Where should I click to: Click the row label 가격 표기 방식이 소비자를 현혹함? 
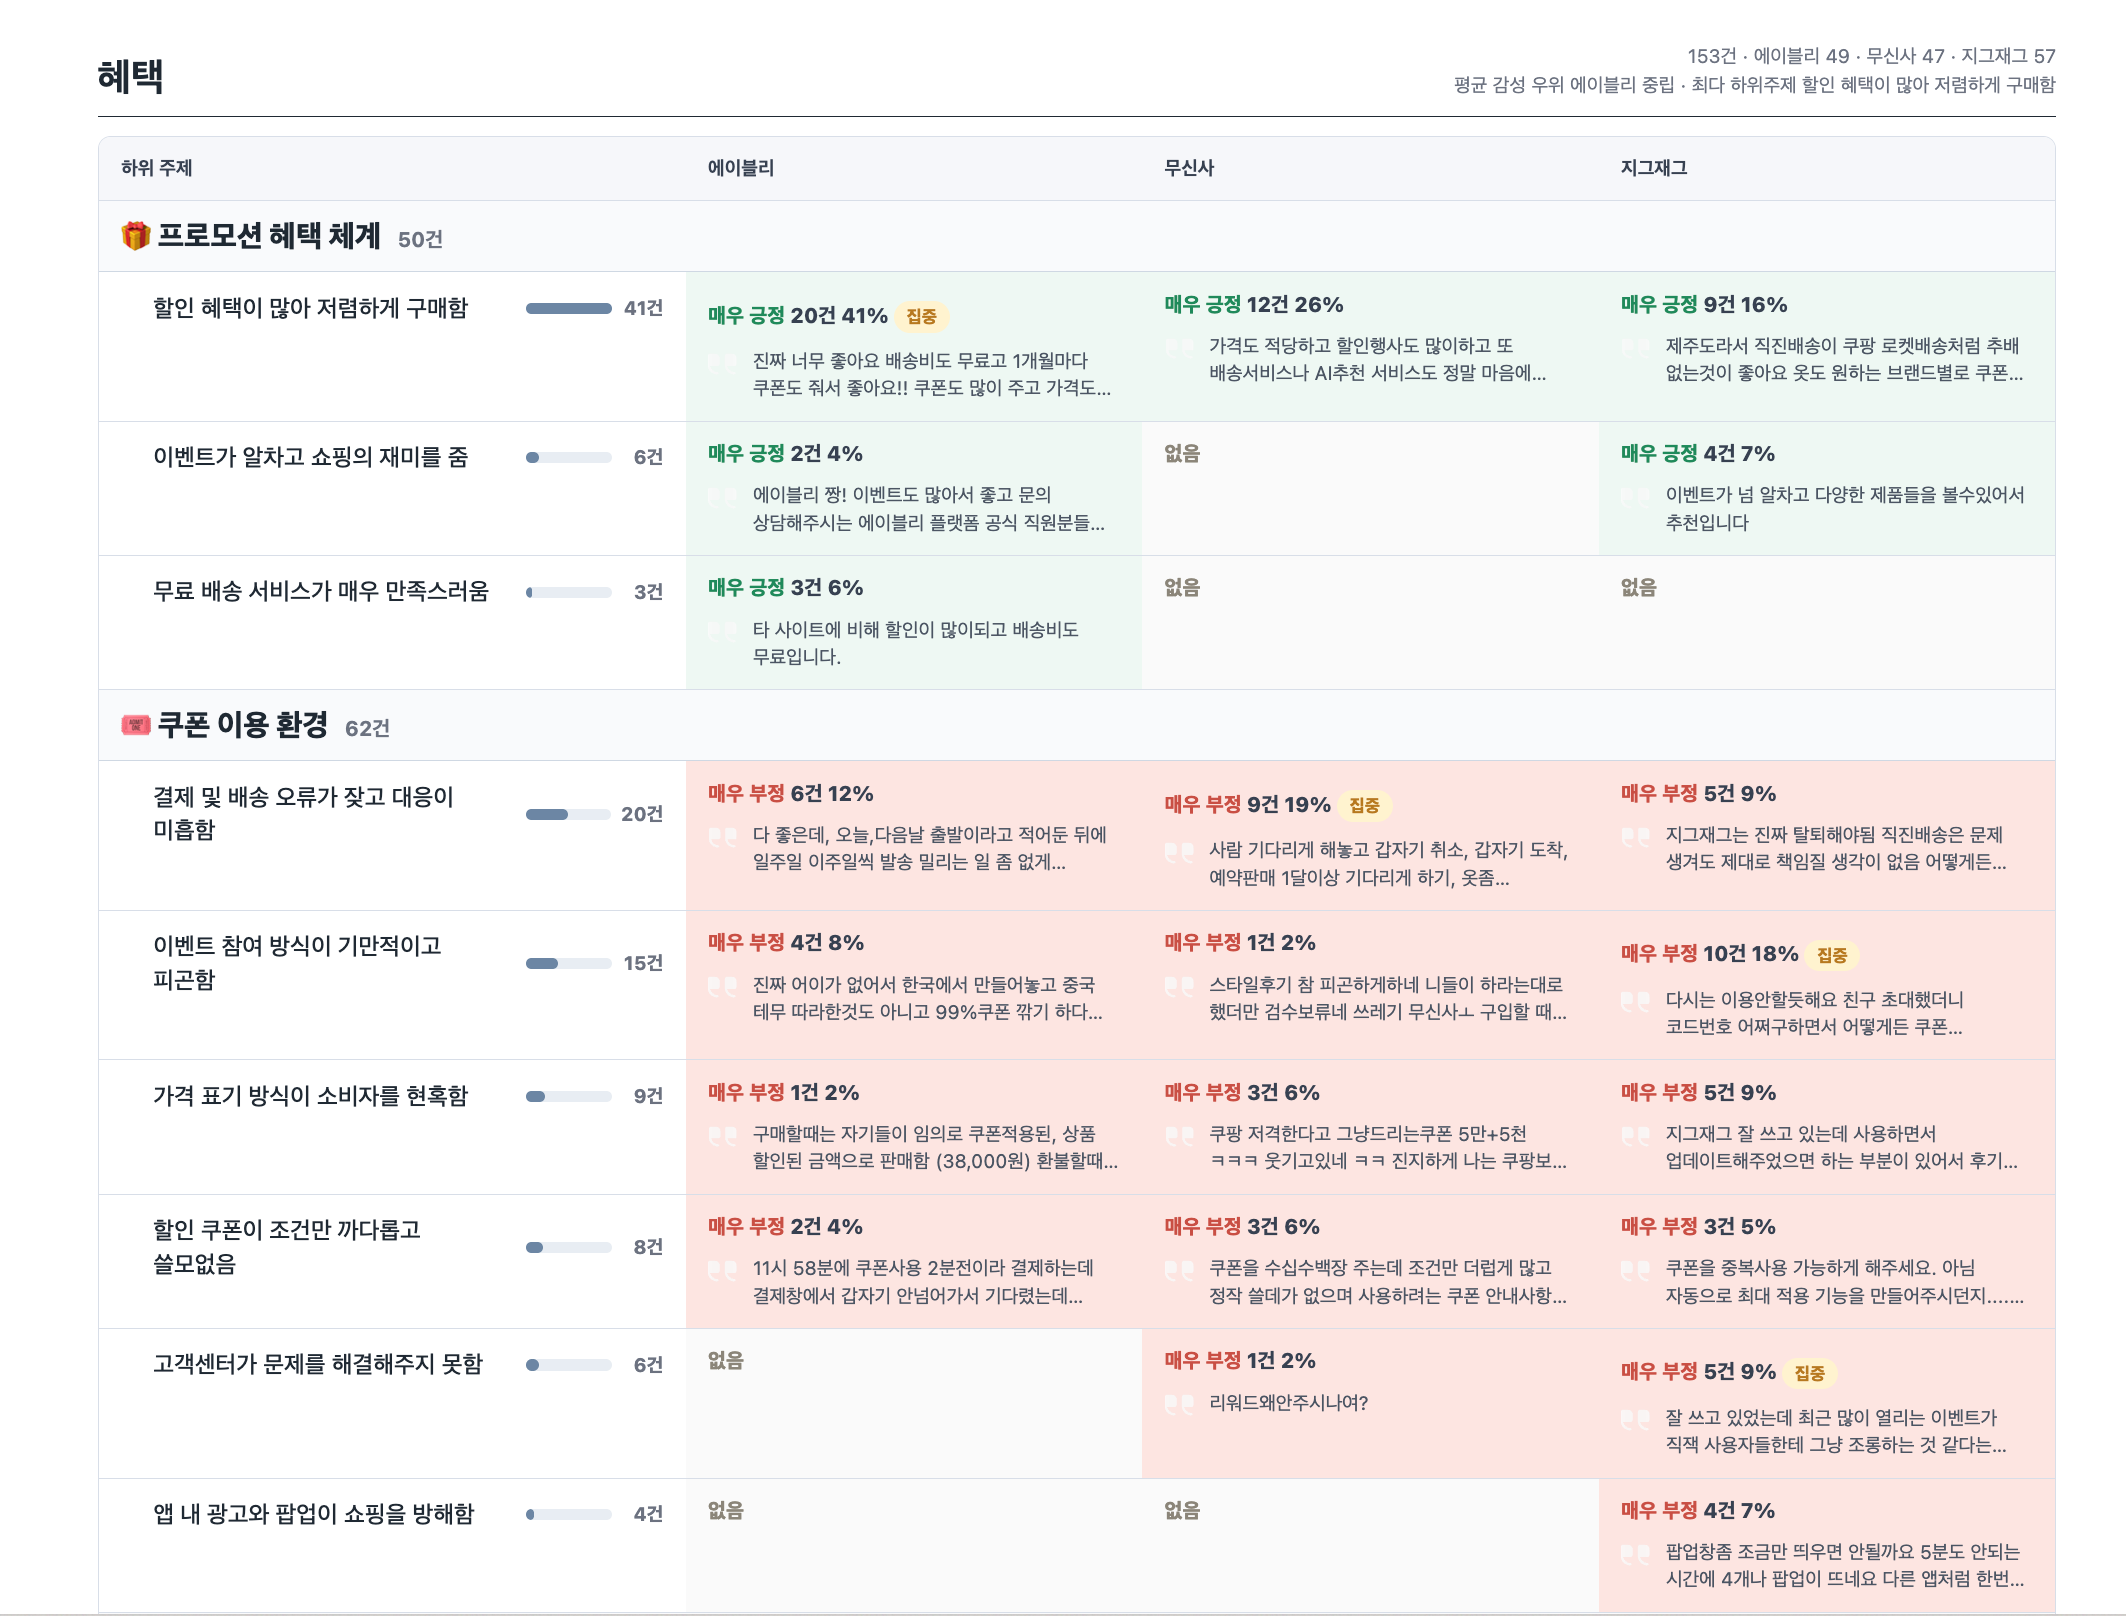pos(310,1096)
